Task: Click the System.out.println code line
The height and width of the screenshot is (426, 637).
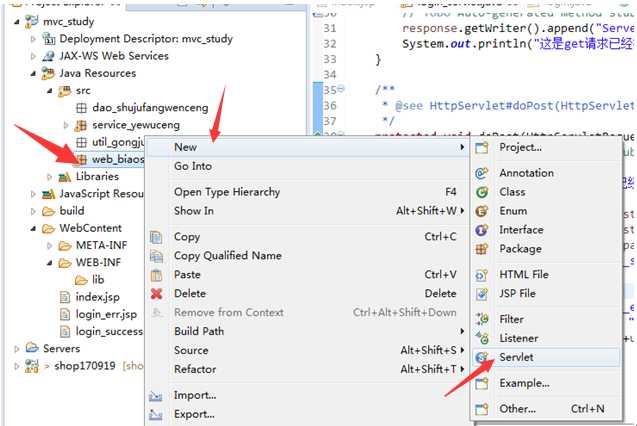Action: [x=518, y=44]
